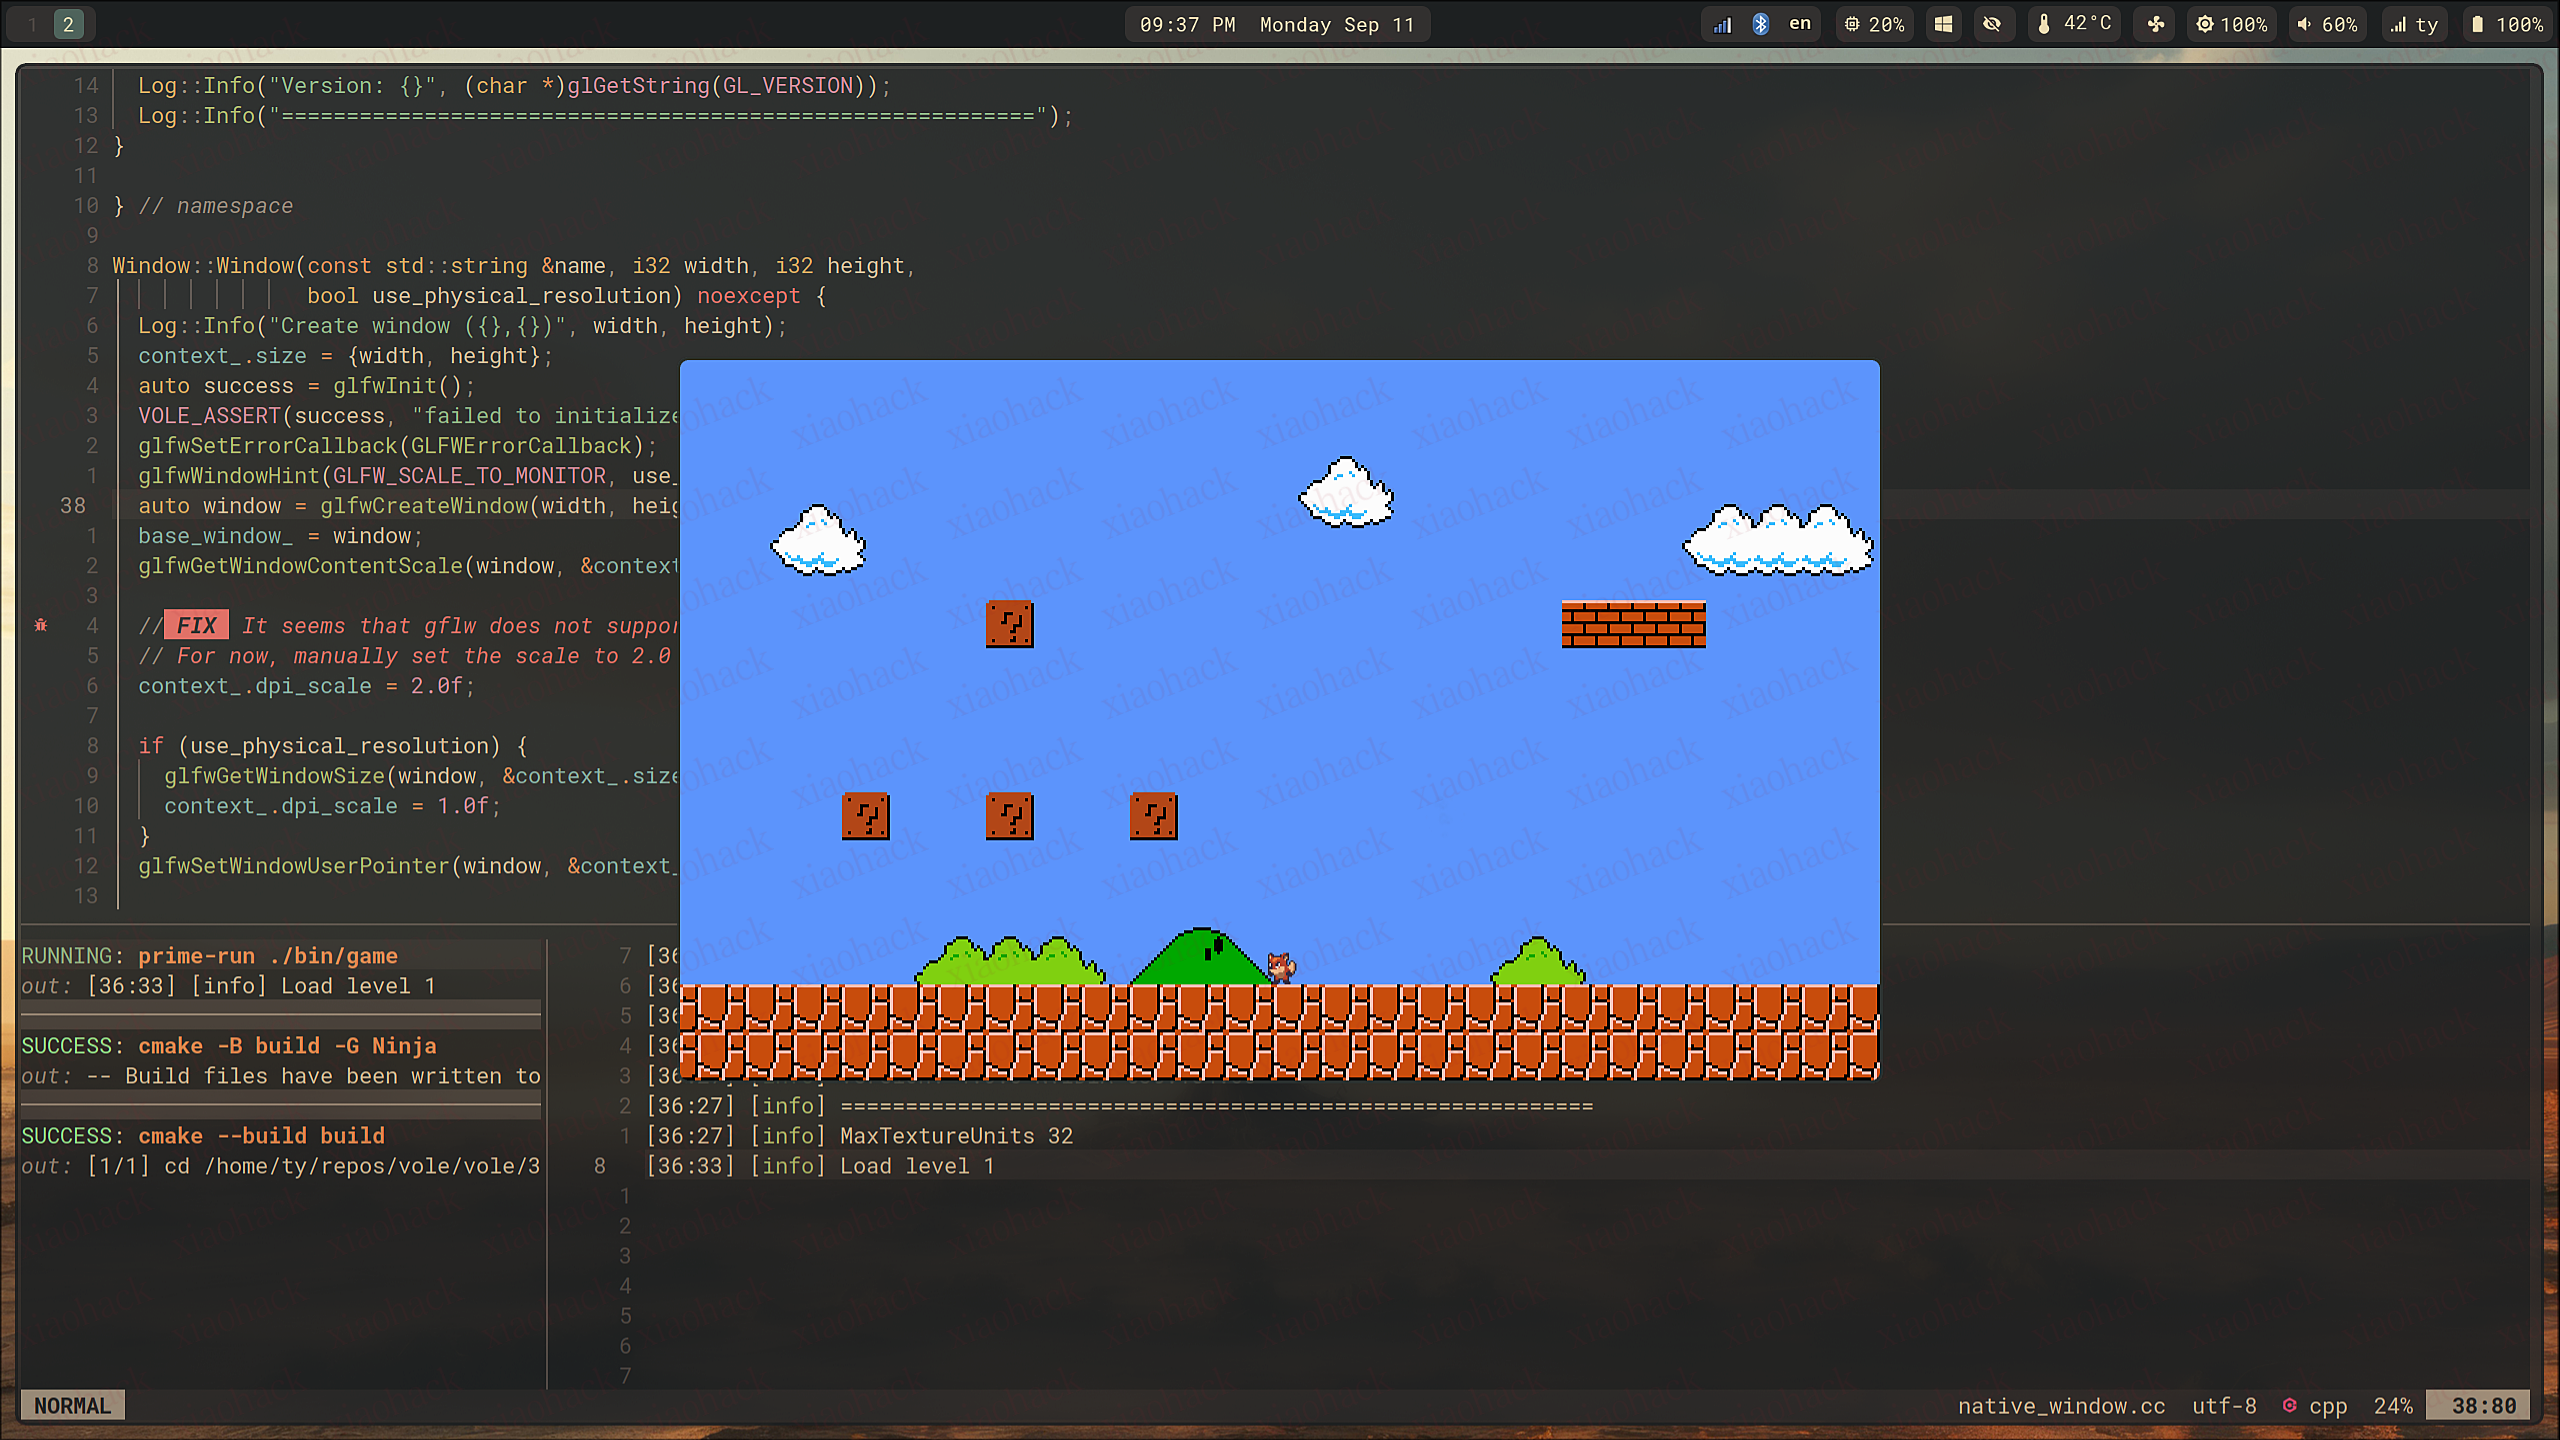Image resolution: width=2560 pixels, height=1440 pixels.
Task: Click the Windows logo icon in the status bar
Action: [1943, 24]
